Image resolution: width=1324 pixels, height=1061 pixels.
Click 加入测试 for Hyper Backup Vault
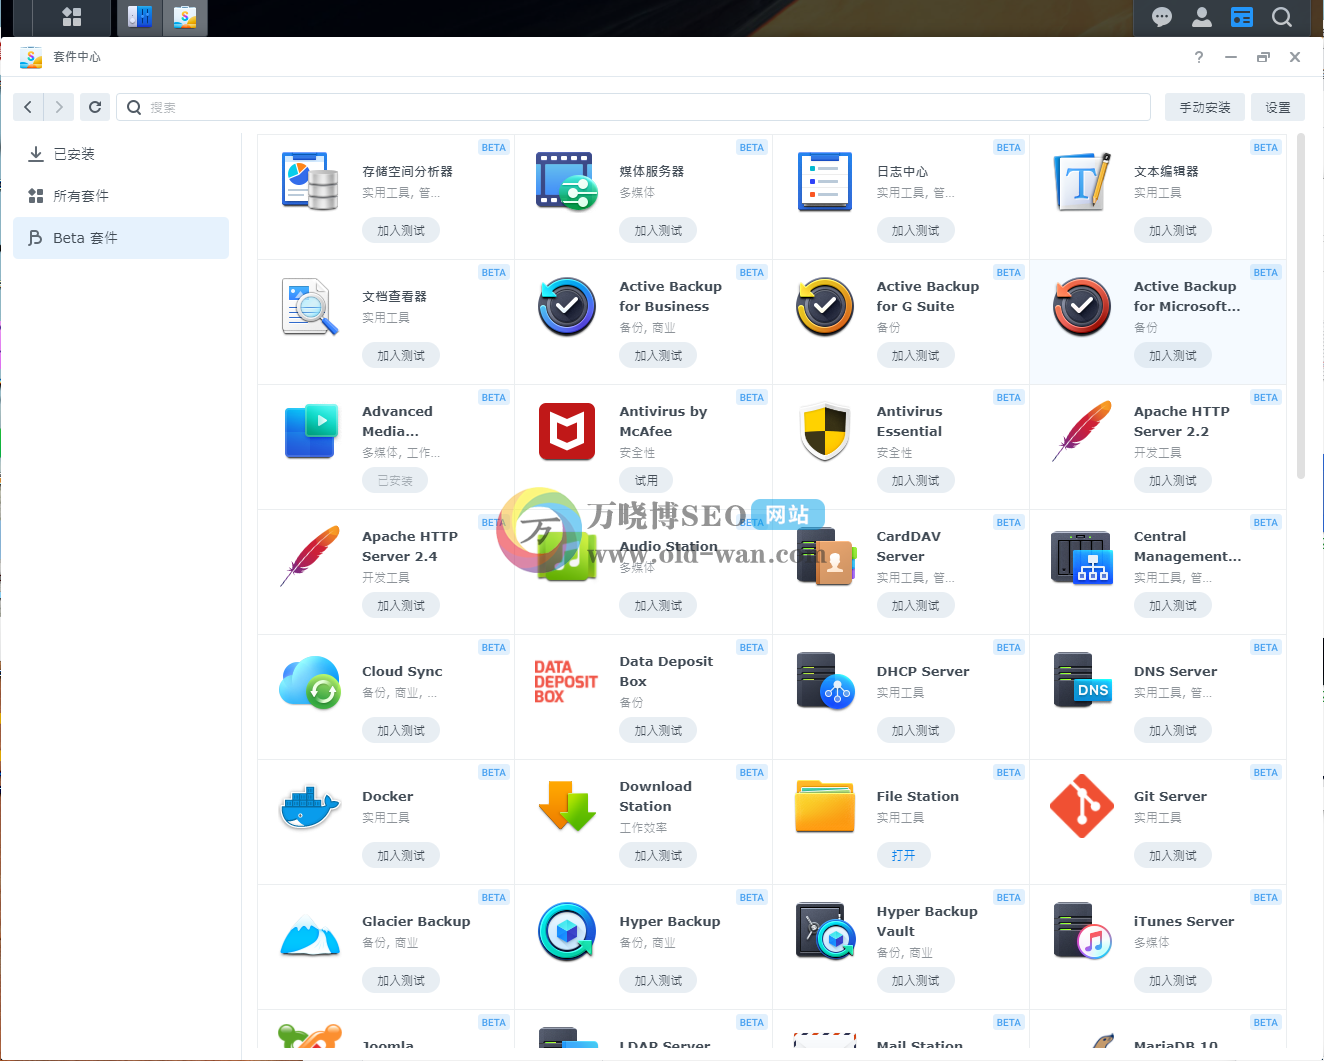pyautogui.click(x=916, y=980)
